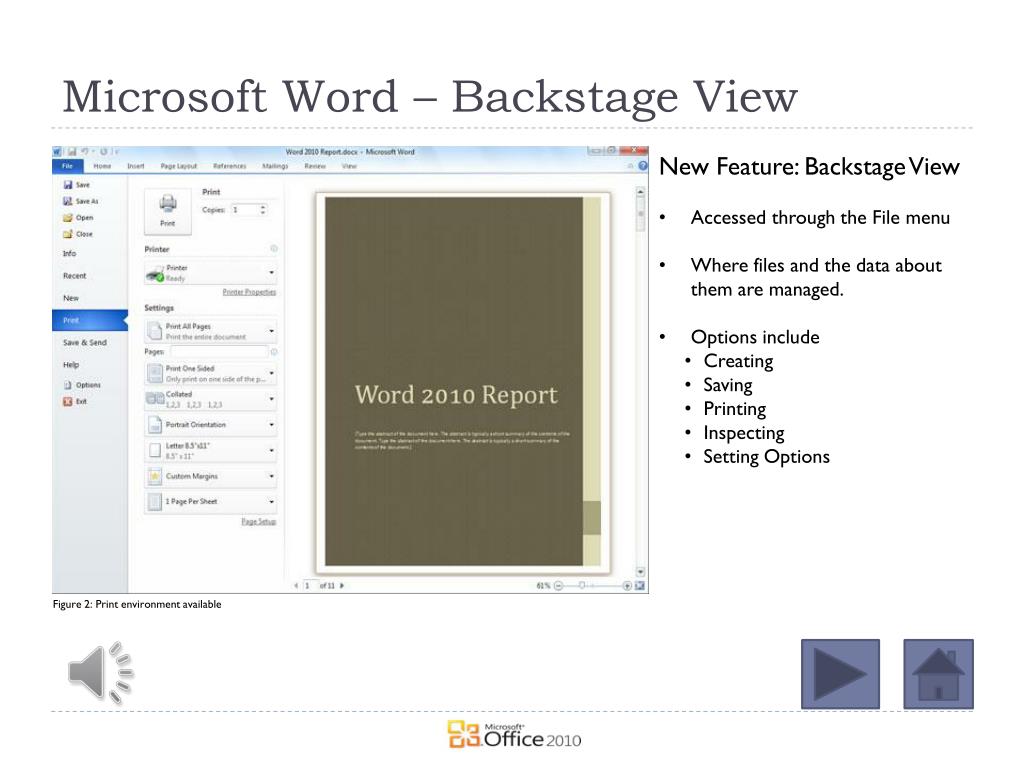This screenshot has width=1024, height=768.
Task: Click the Word 2010 Report preview page
Action: [x=462, y=382]
